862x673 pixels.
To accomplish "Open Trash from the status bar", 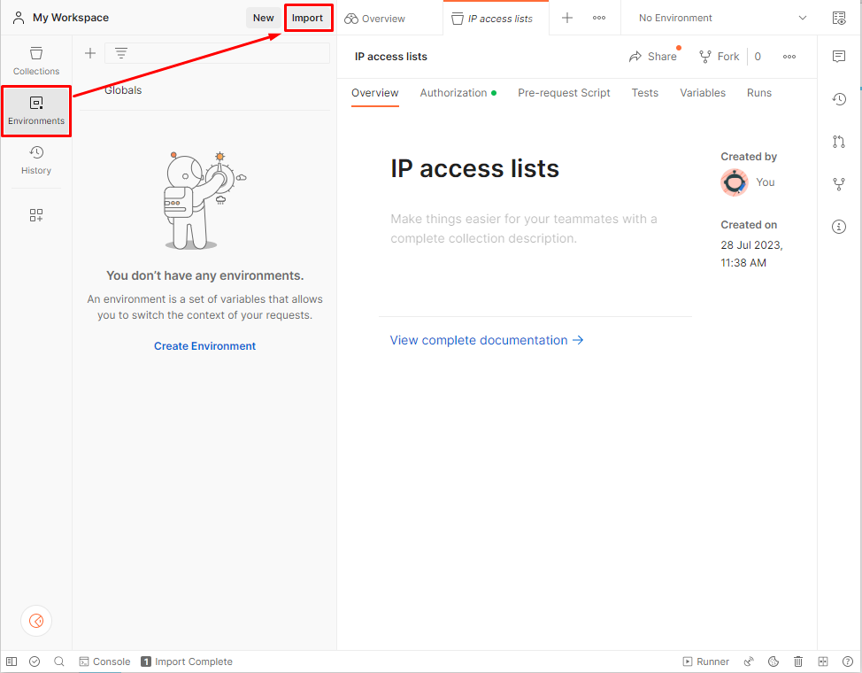I will coord(798,662).
